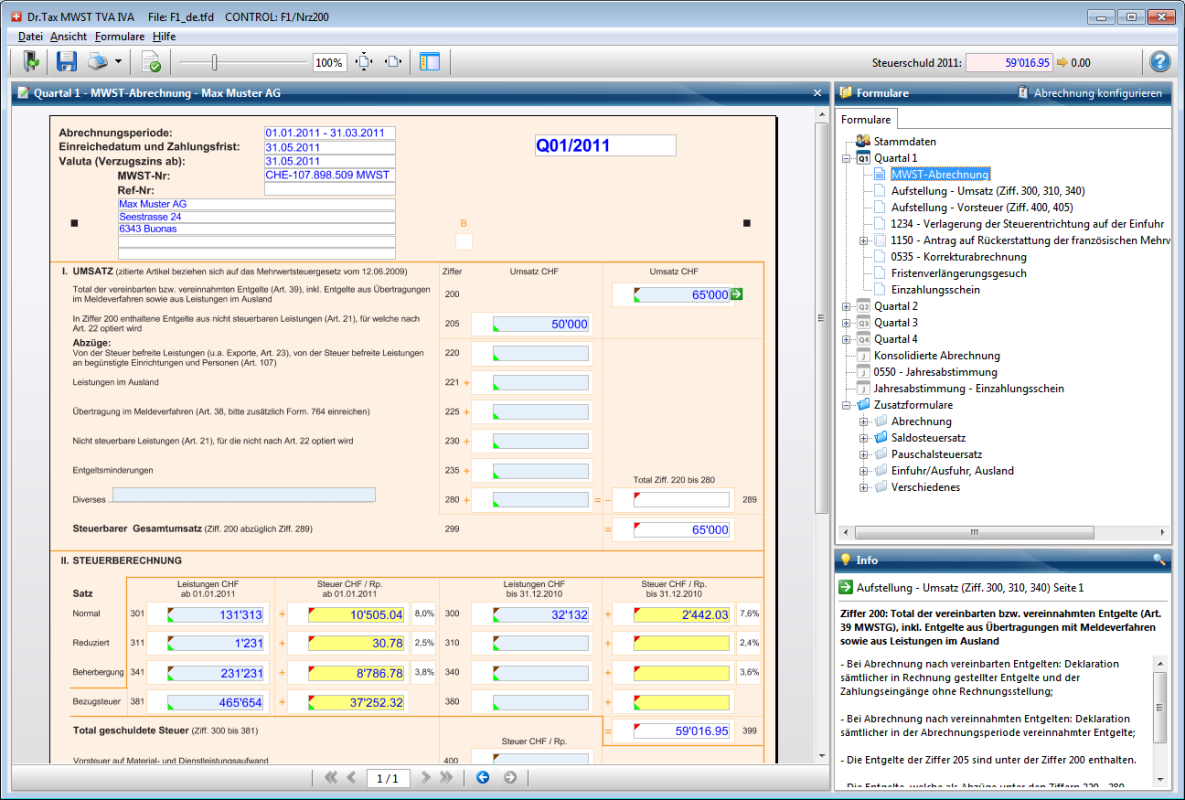Click the Zusatzformulare folder icon
Image resolution: width=1185 pixels, height=800 pixels.
coord(863,406)
